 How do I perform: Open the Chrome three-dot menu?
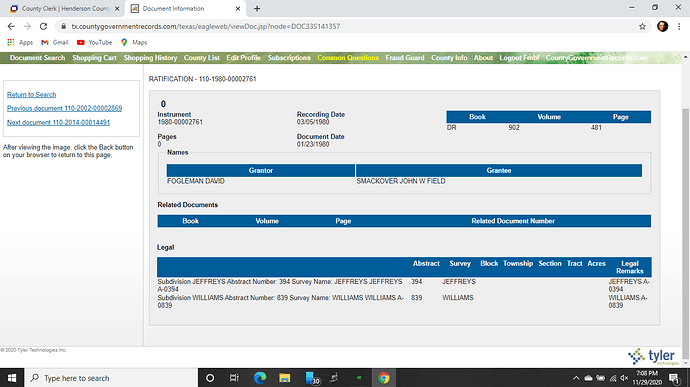click(679, 26)
